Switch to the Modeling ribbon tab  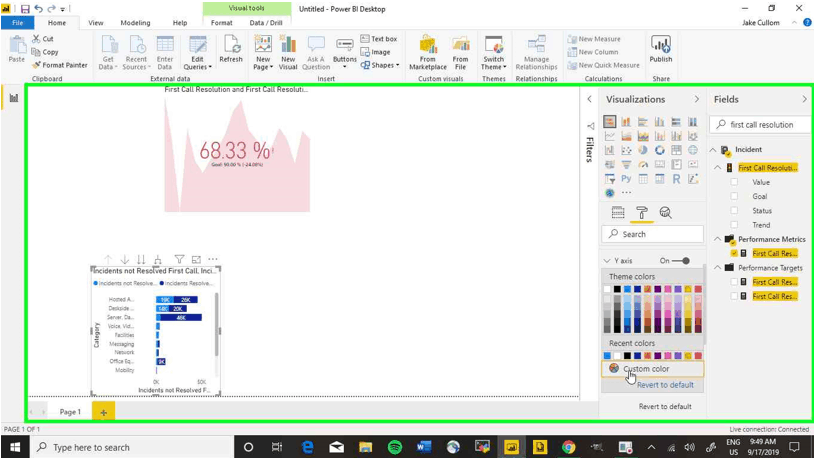[135, 23]
